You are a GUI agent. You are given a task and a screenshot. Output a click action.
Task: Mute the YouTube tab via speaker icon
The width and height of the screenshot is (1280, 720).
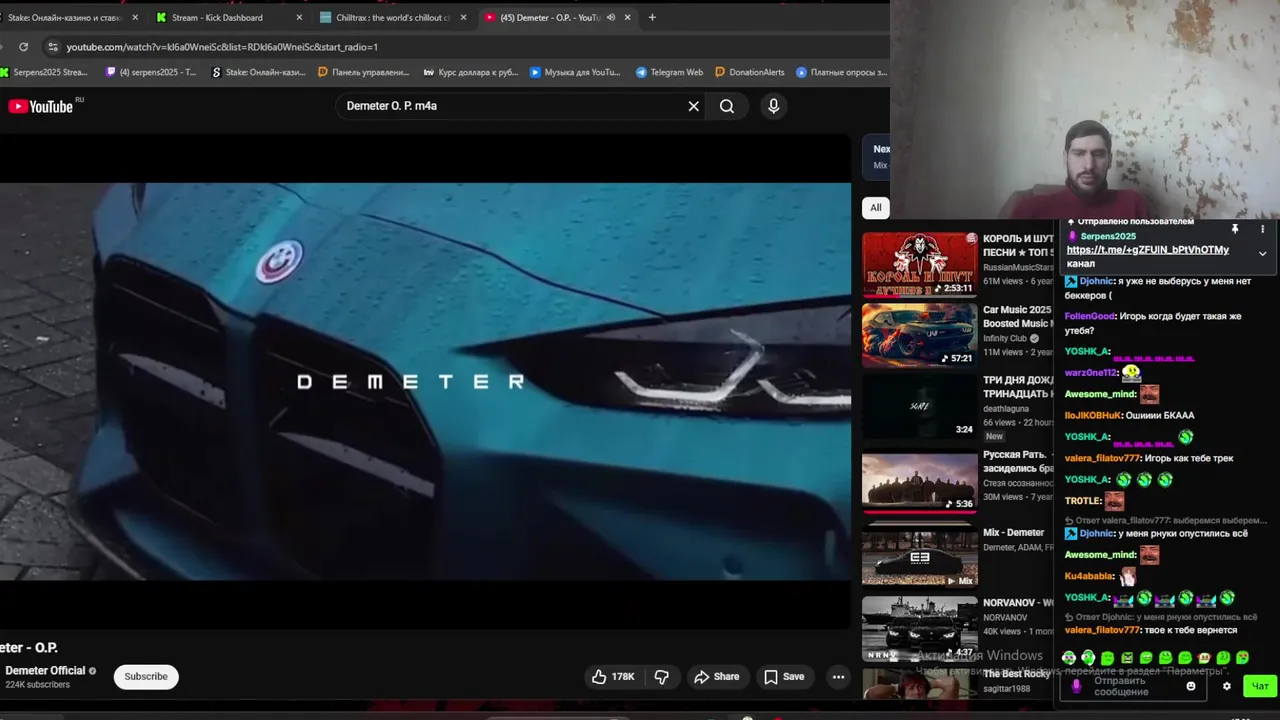[x=611, y=17]
